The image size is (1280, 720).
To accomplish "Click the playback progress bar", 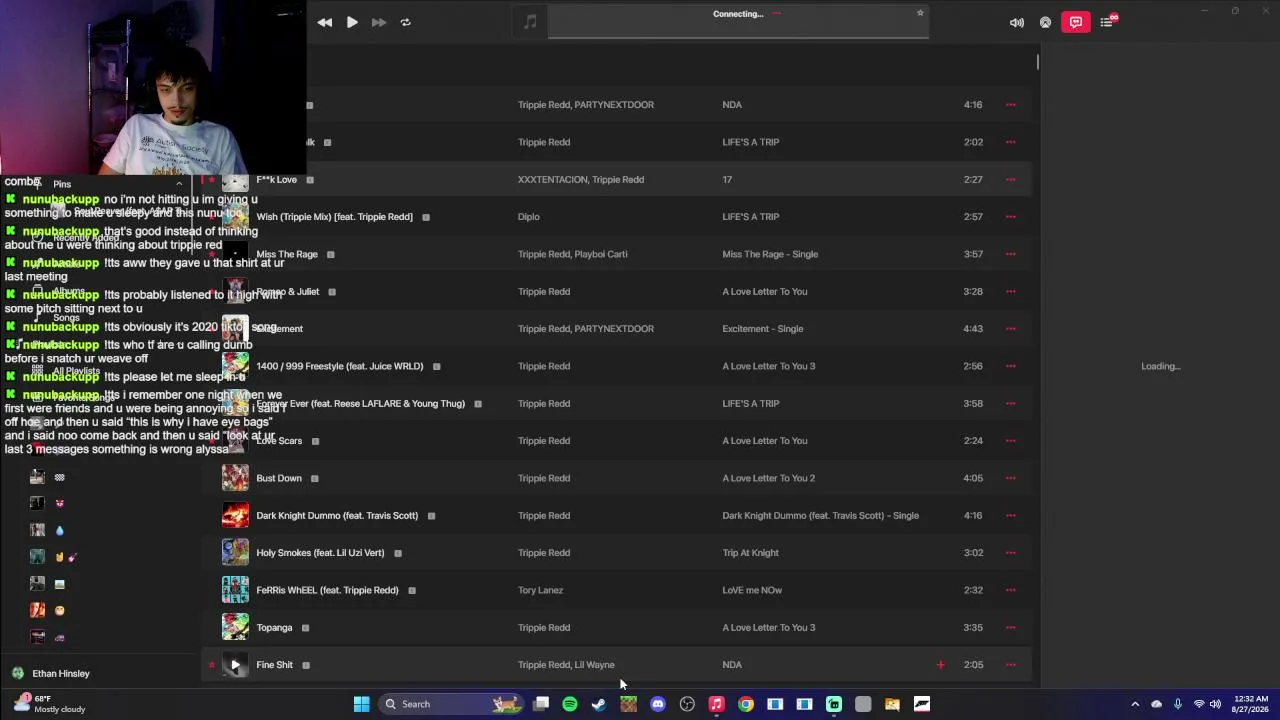I will (x=738, y=37).
